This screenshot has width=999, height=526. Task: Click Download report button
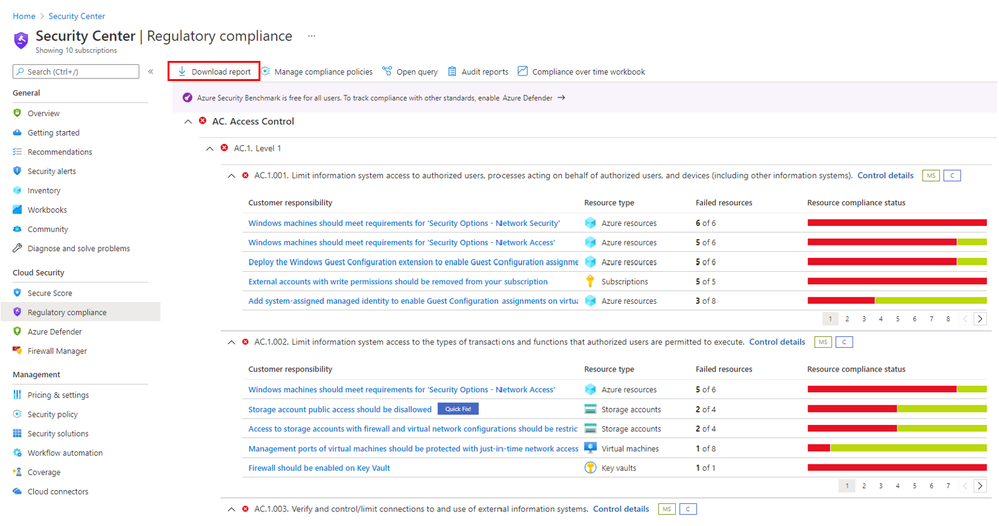tap(214, 71)
